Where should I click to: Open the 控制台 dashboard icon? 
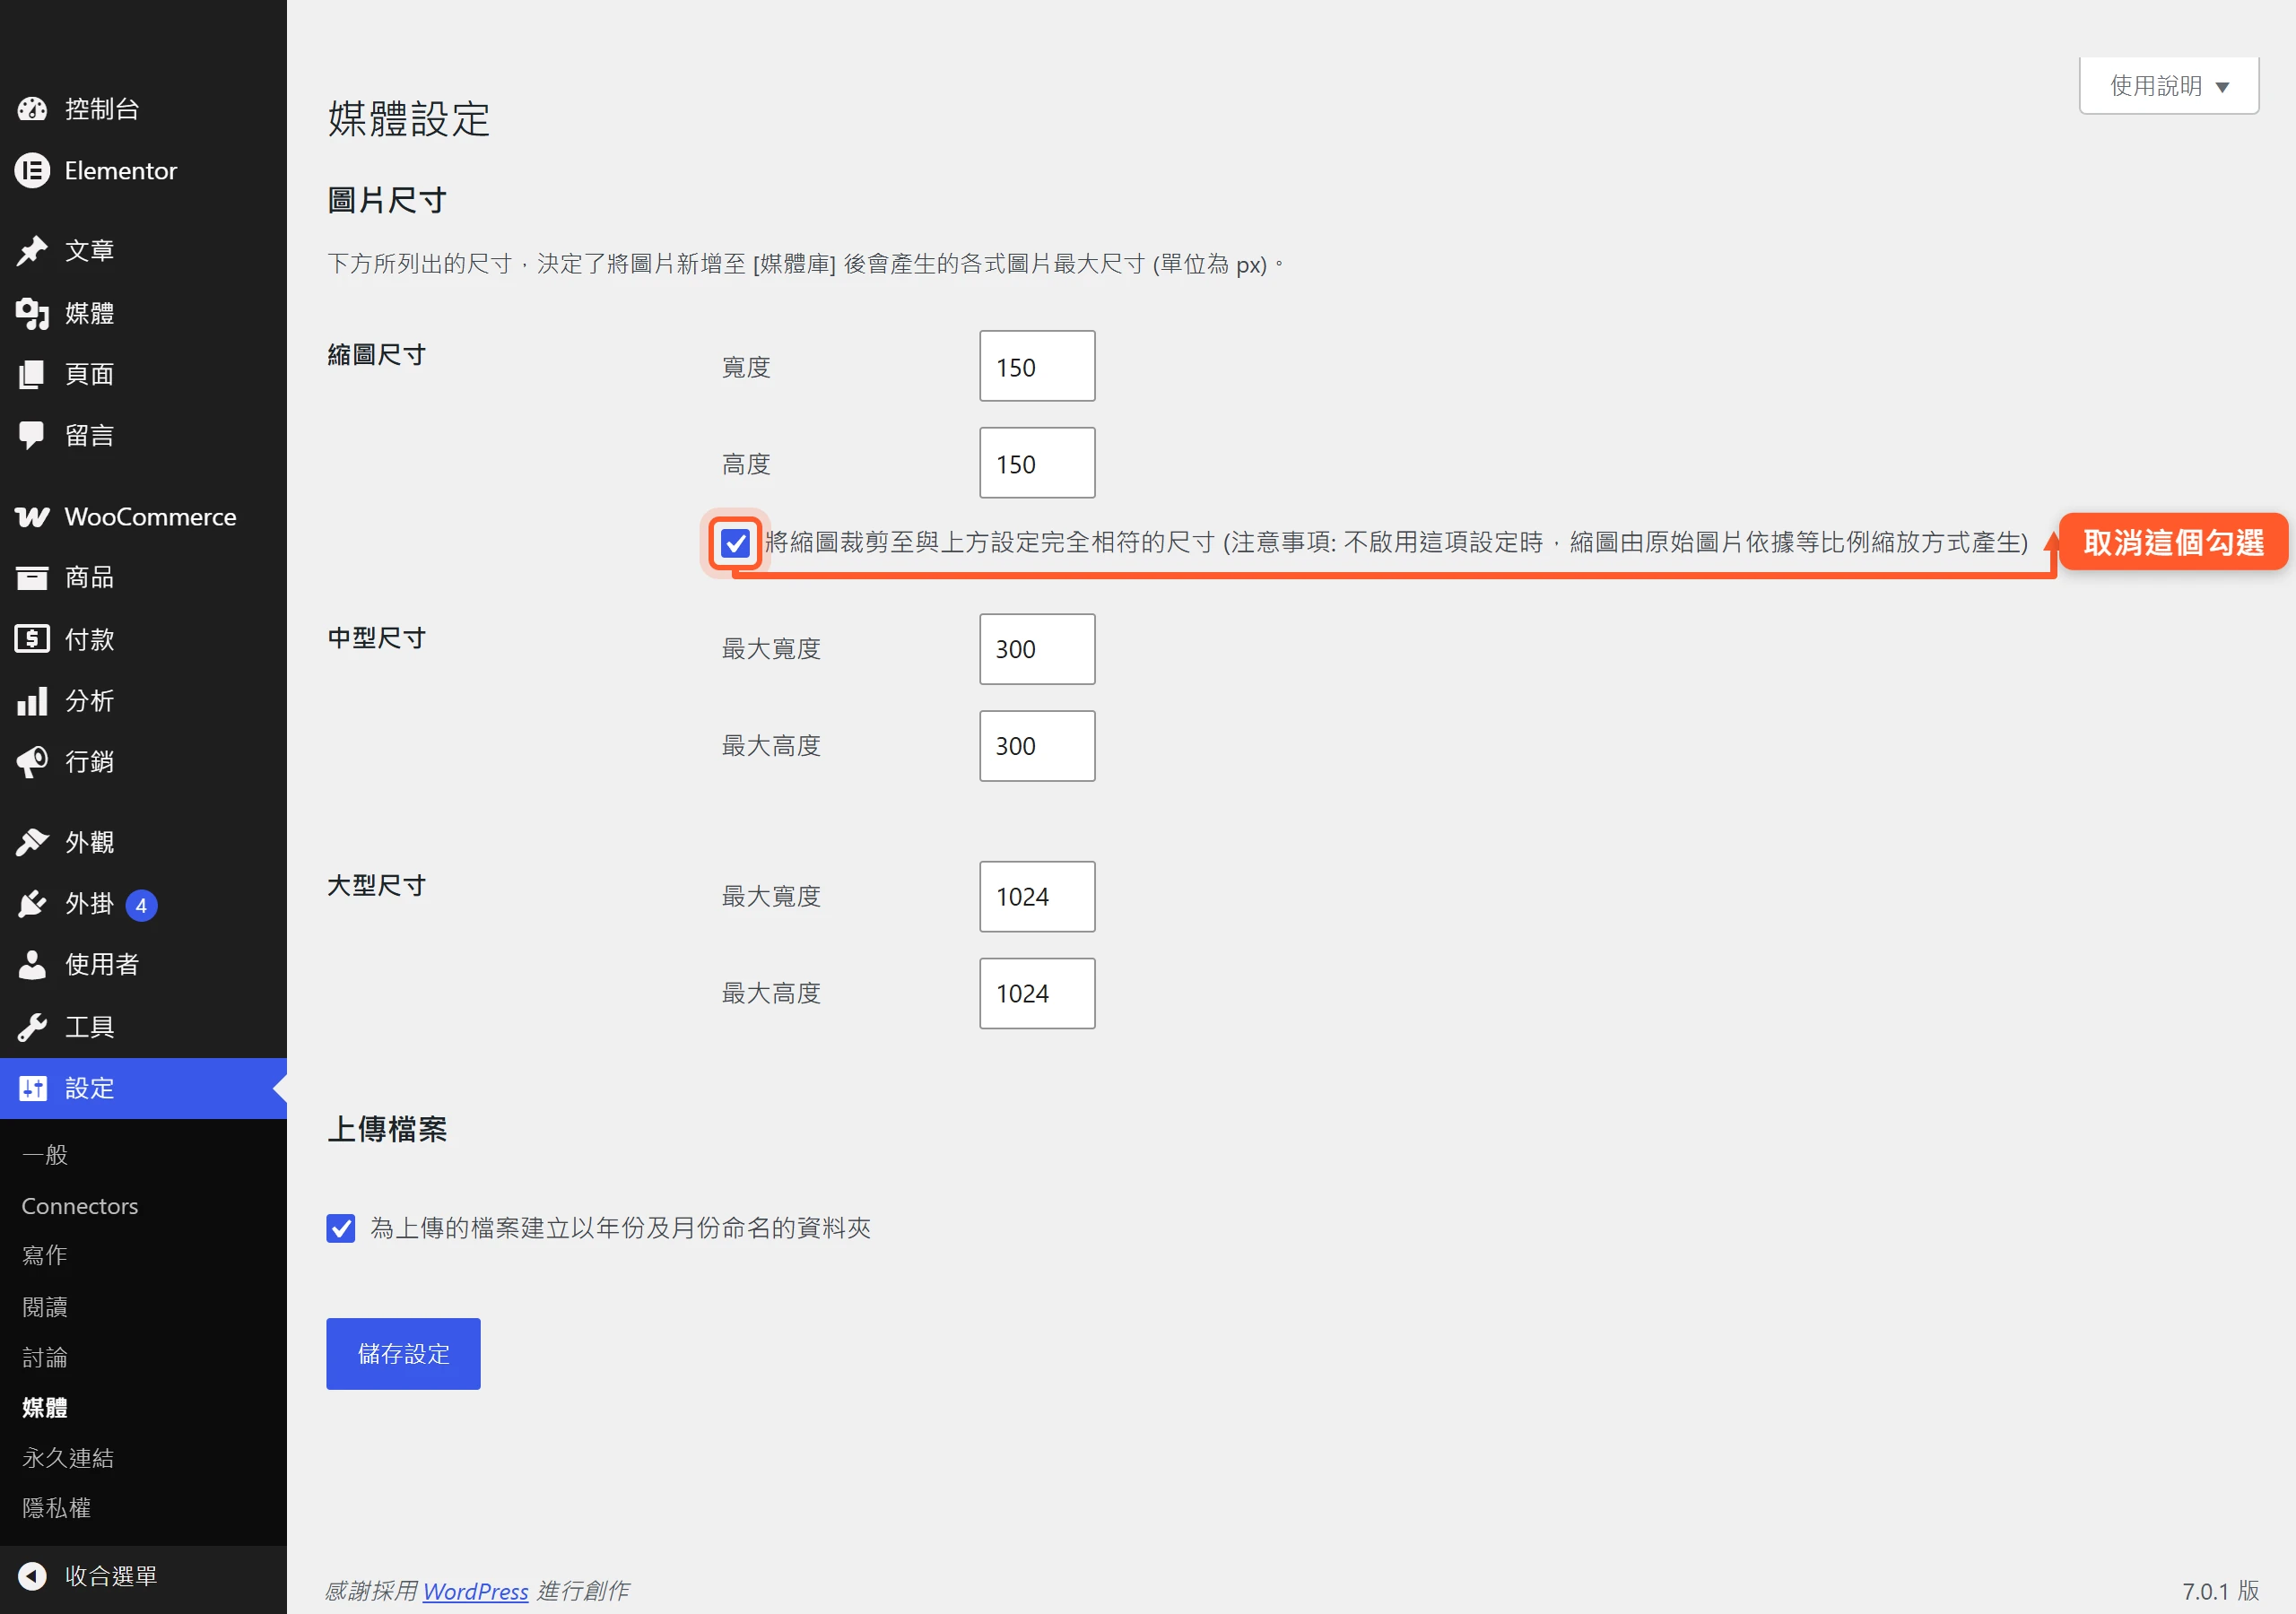pos(32,109)
